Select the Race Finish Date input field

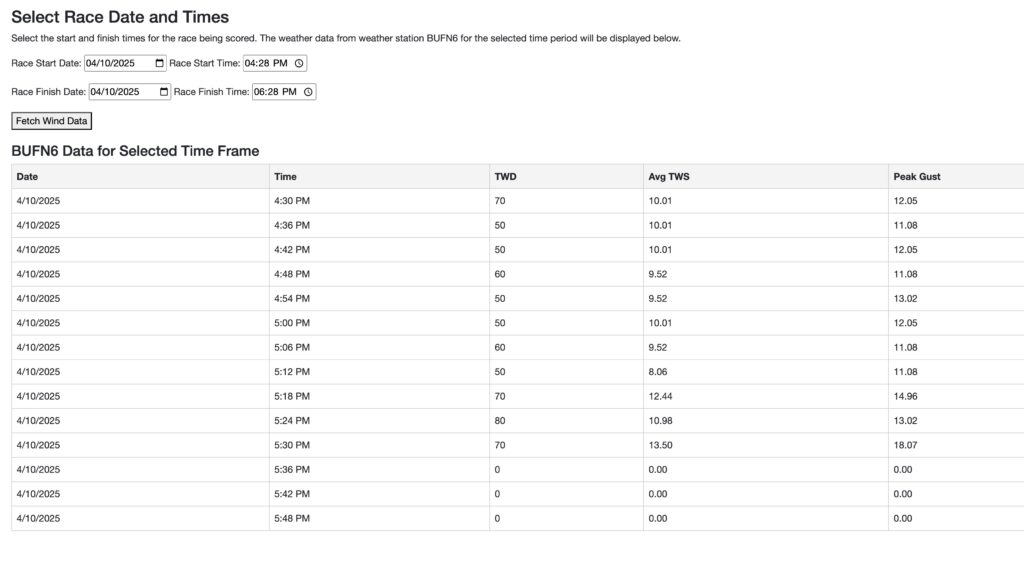130,92
